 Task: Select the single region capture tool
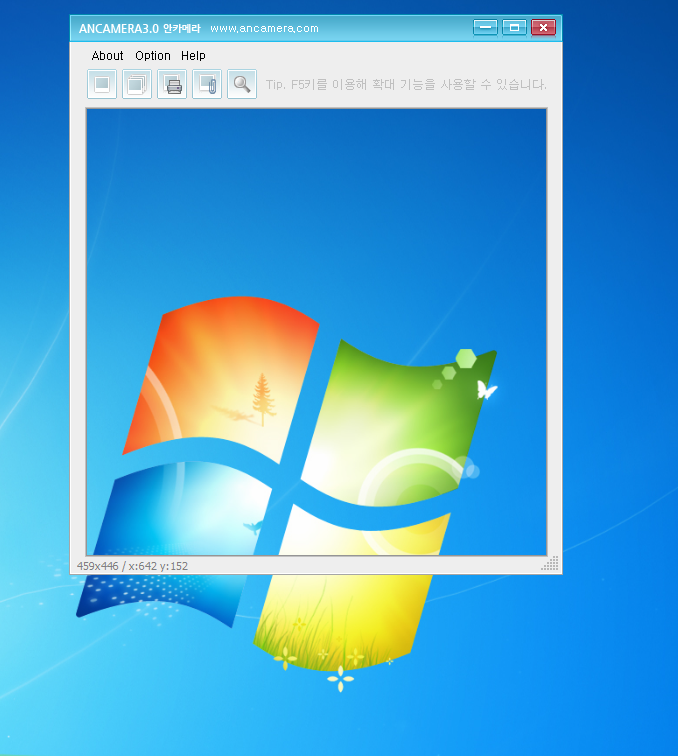(x=102, y=84)
